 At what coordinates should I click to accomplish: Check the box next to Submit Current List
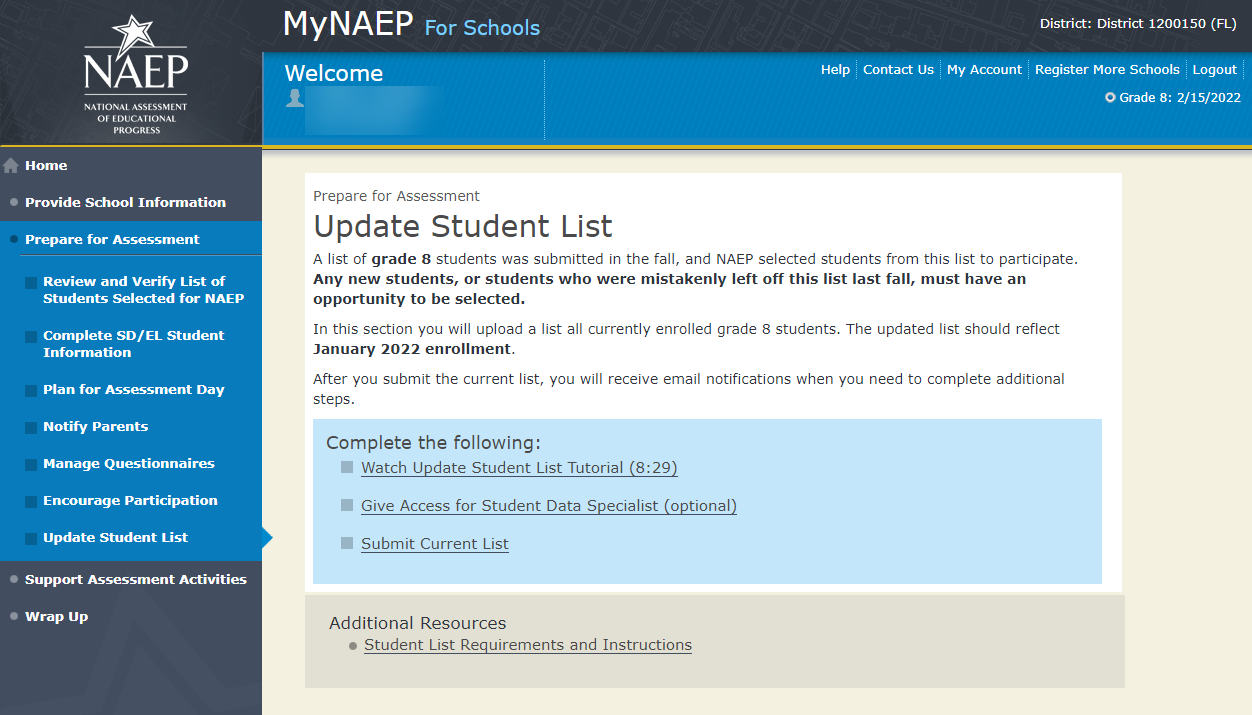[x=347, y=543]
